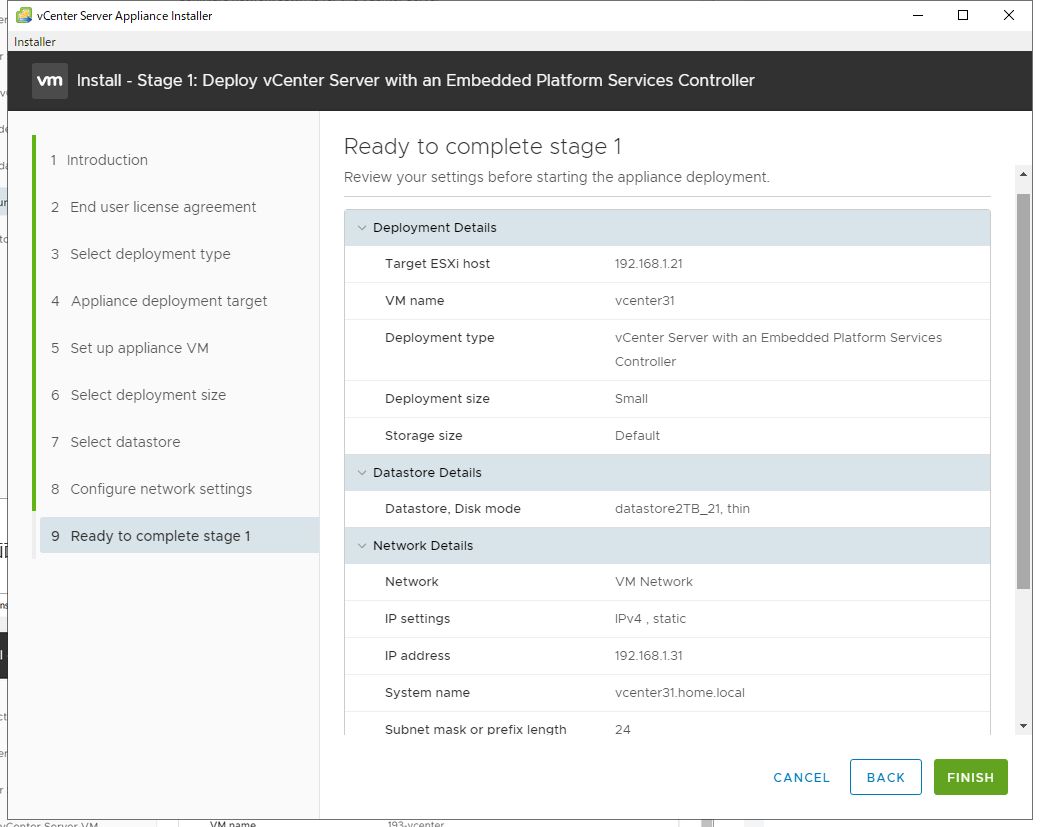The width and height of the screenshot is (1040, 827).
Task: Collapse the Network Details section
Action: (x=360, y=546)
